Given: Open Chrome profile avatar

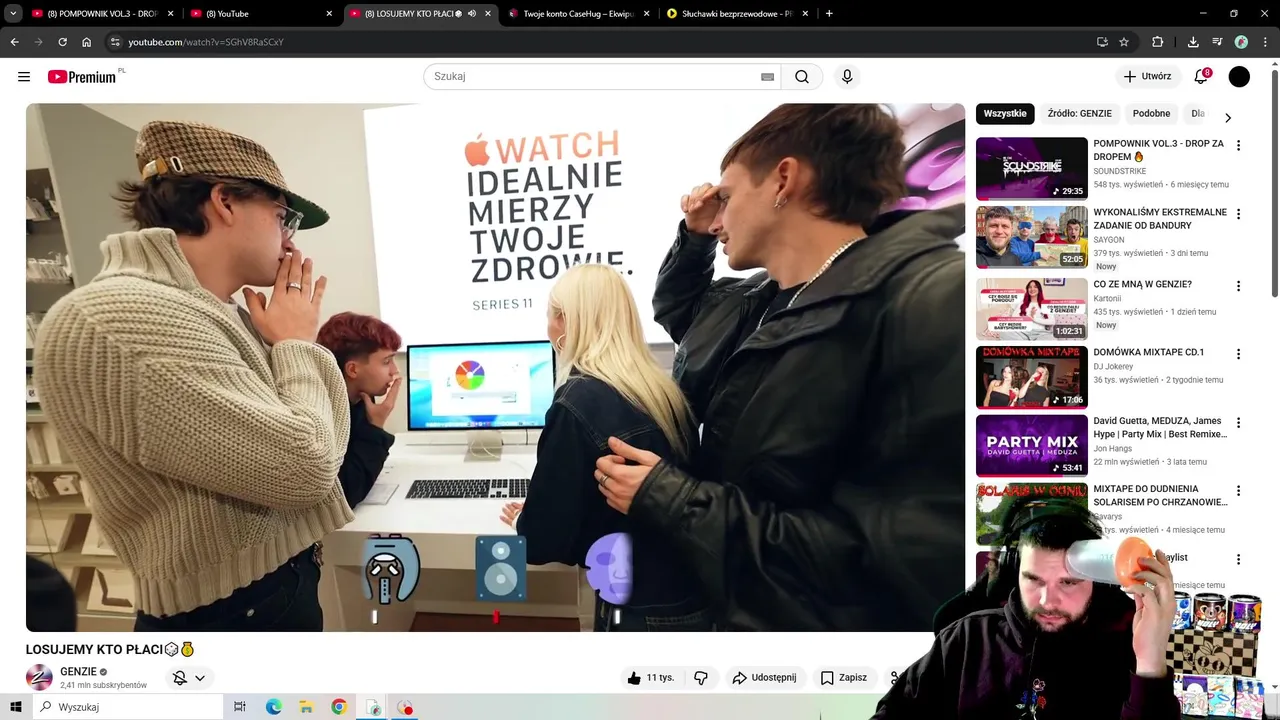Looking at the screenshot, I should (1241, 42).
